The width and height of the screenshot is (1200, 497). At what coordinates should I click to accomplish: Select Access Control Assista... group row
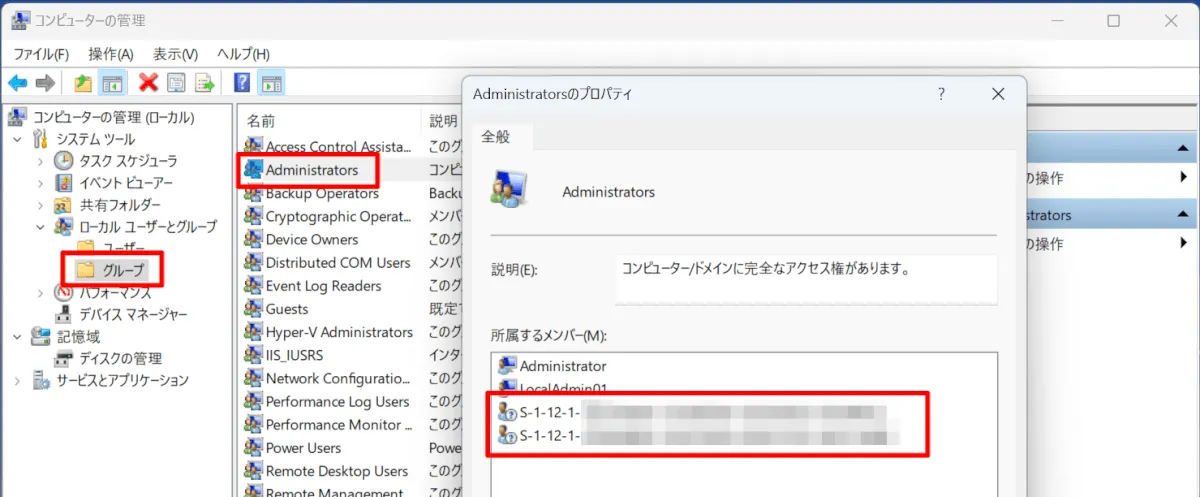point(339,147)
